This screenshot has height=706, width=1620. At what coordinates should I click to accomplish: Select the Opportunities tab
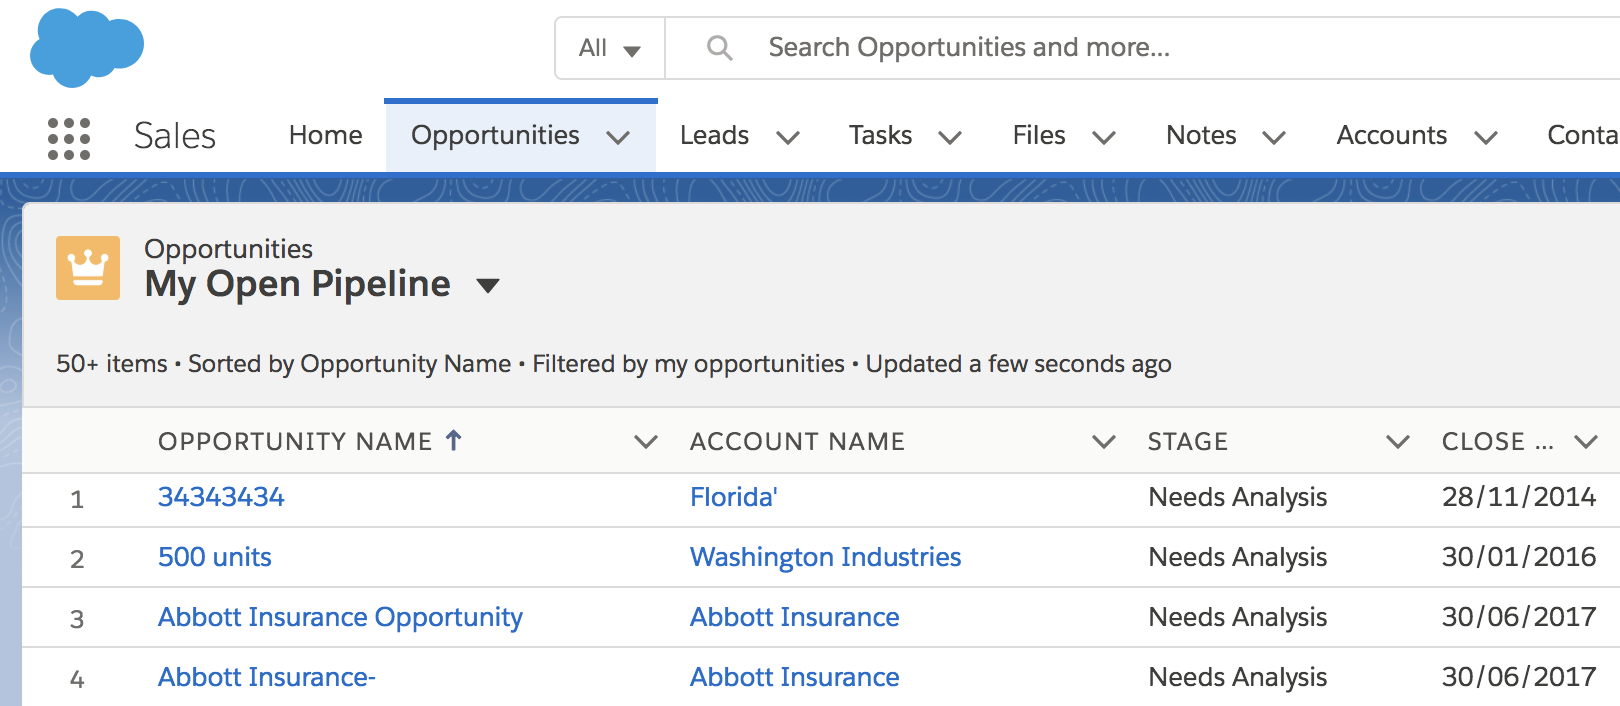495,135
